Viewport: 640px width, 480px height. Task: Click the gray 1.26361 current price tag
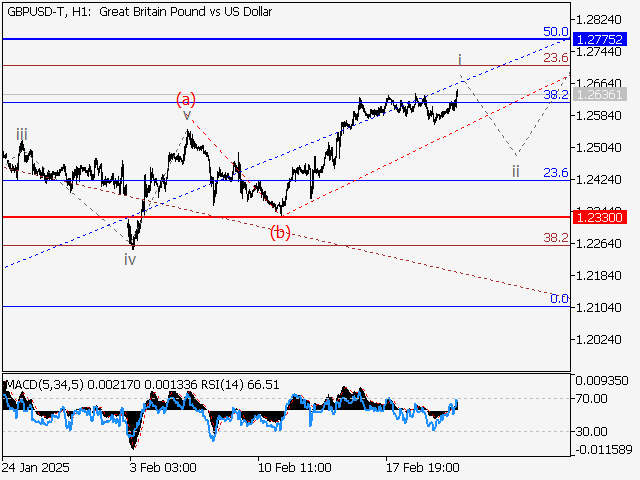coord(602,94)
